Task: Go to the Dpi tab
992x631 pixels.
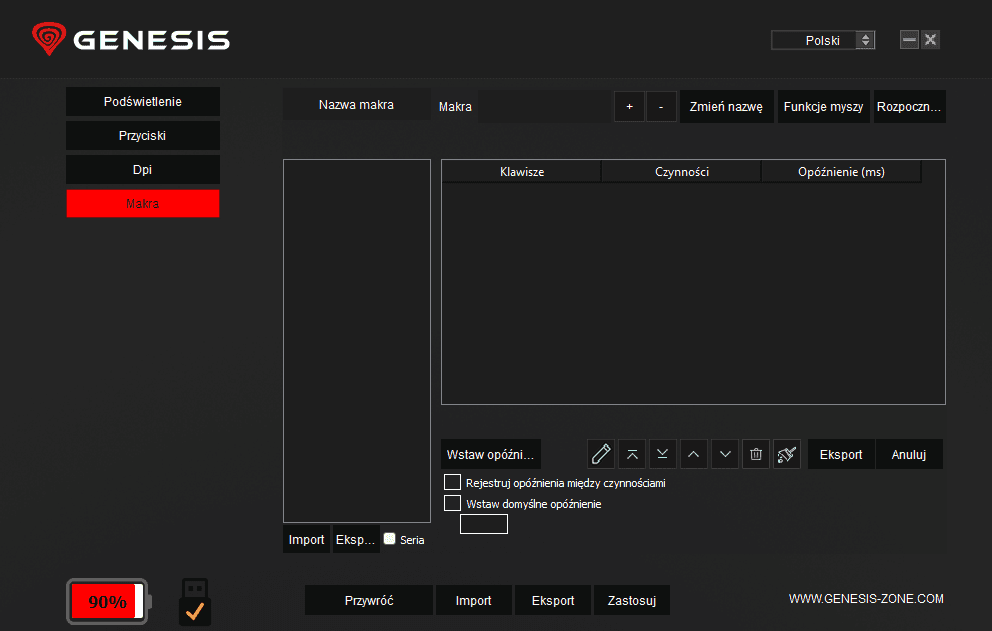Action: click(x=143, y=170)
